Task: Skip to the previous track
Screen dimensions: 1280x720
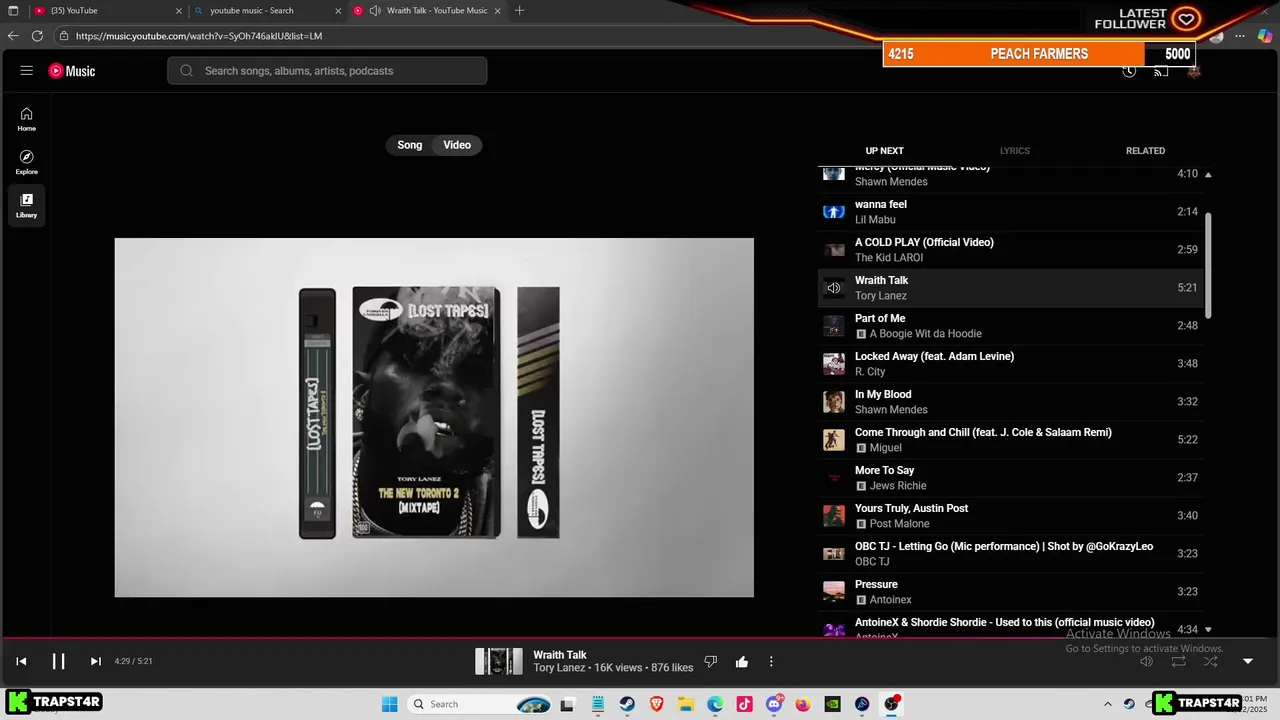Action: [21, 661]
